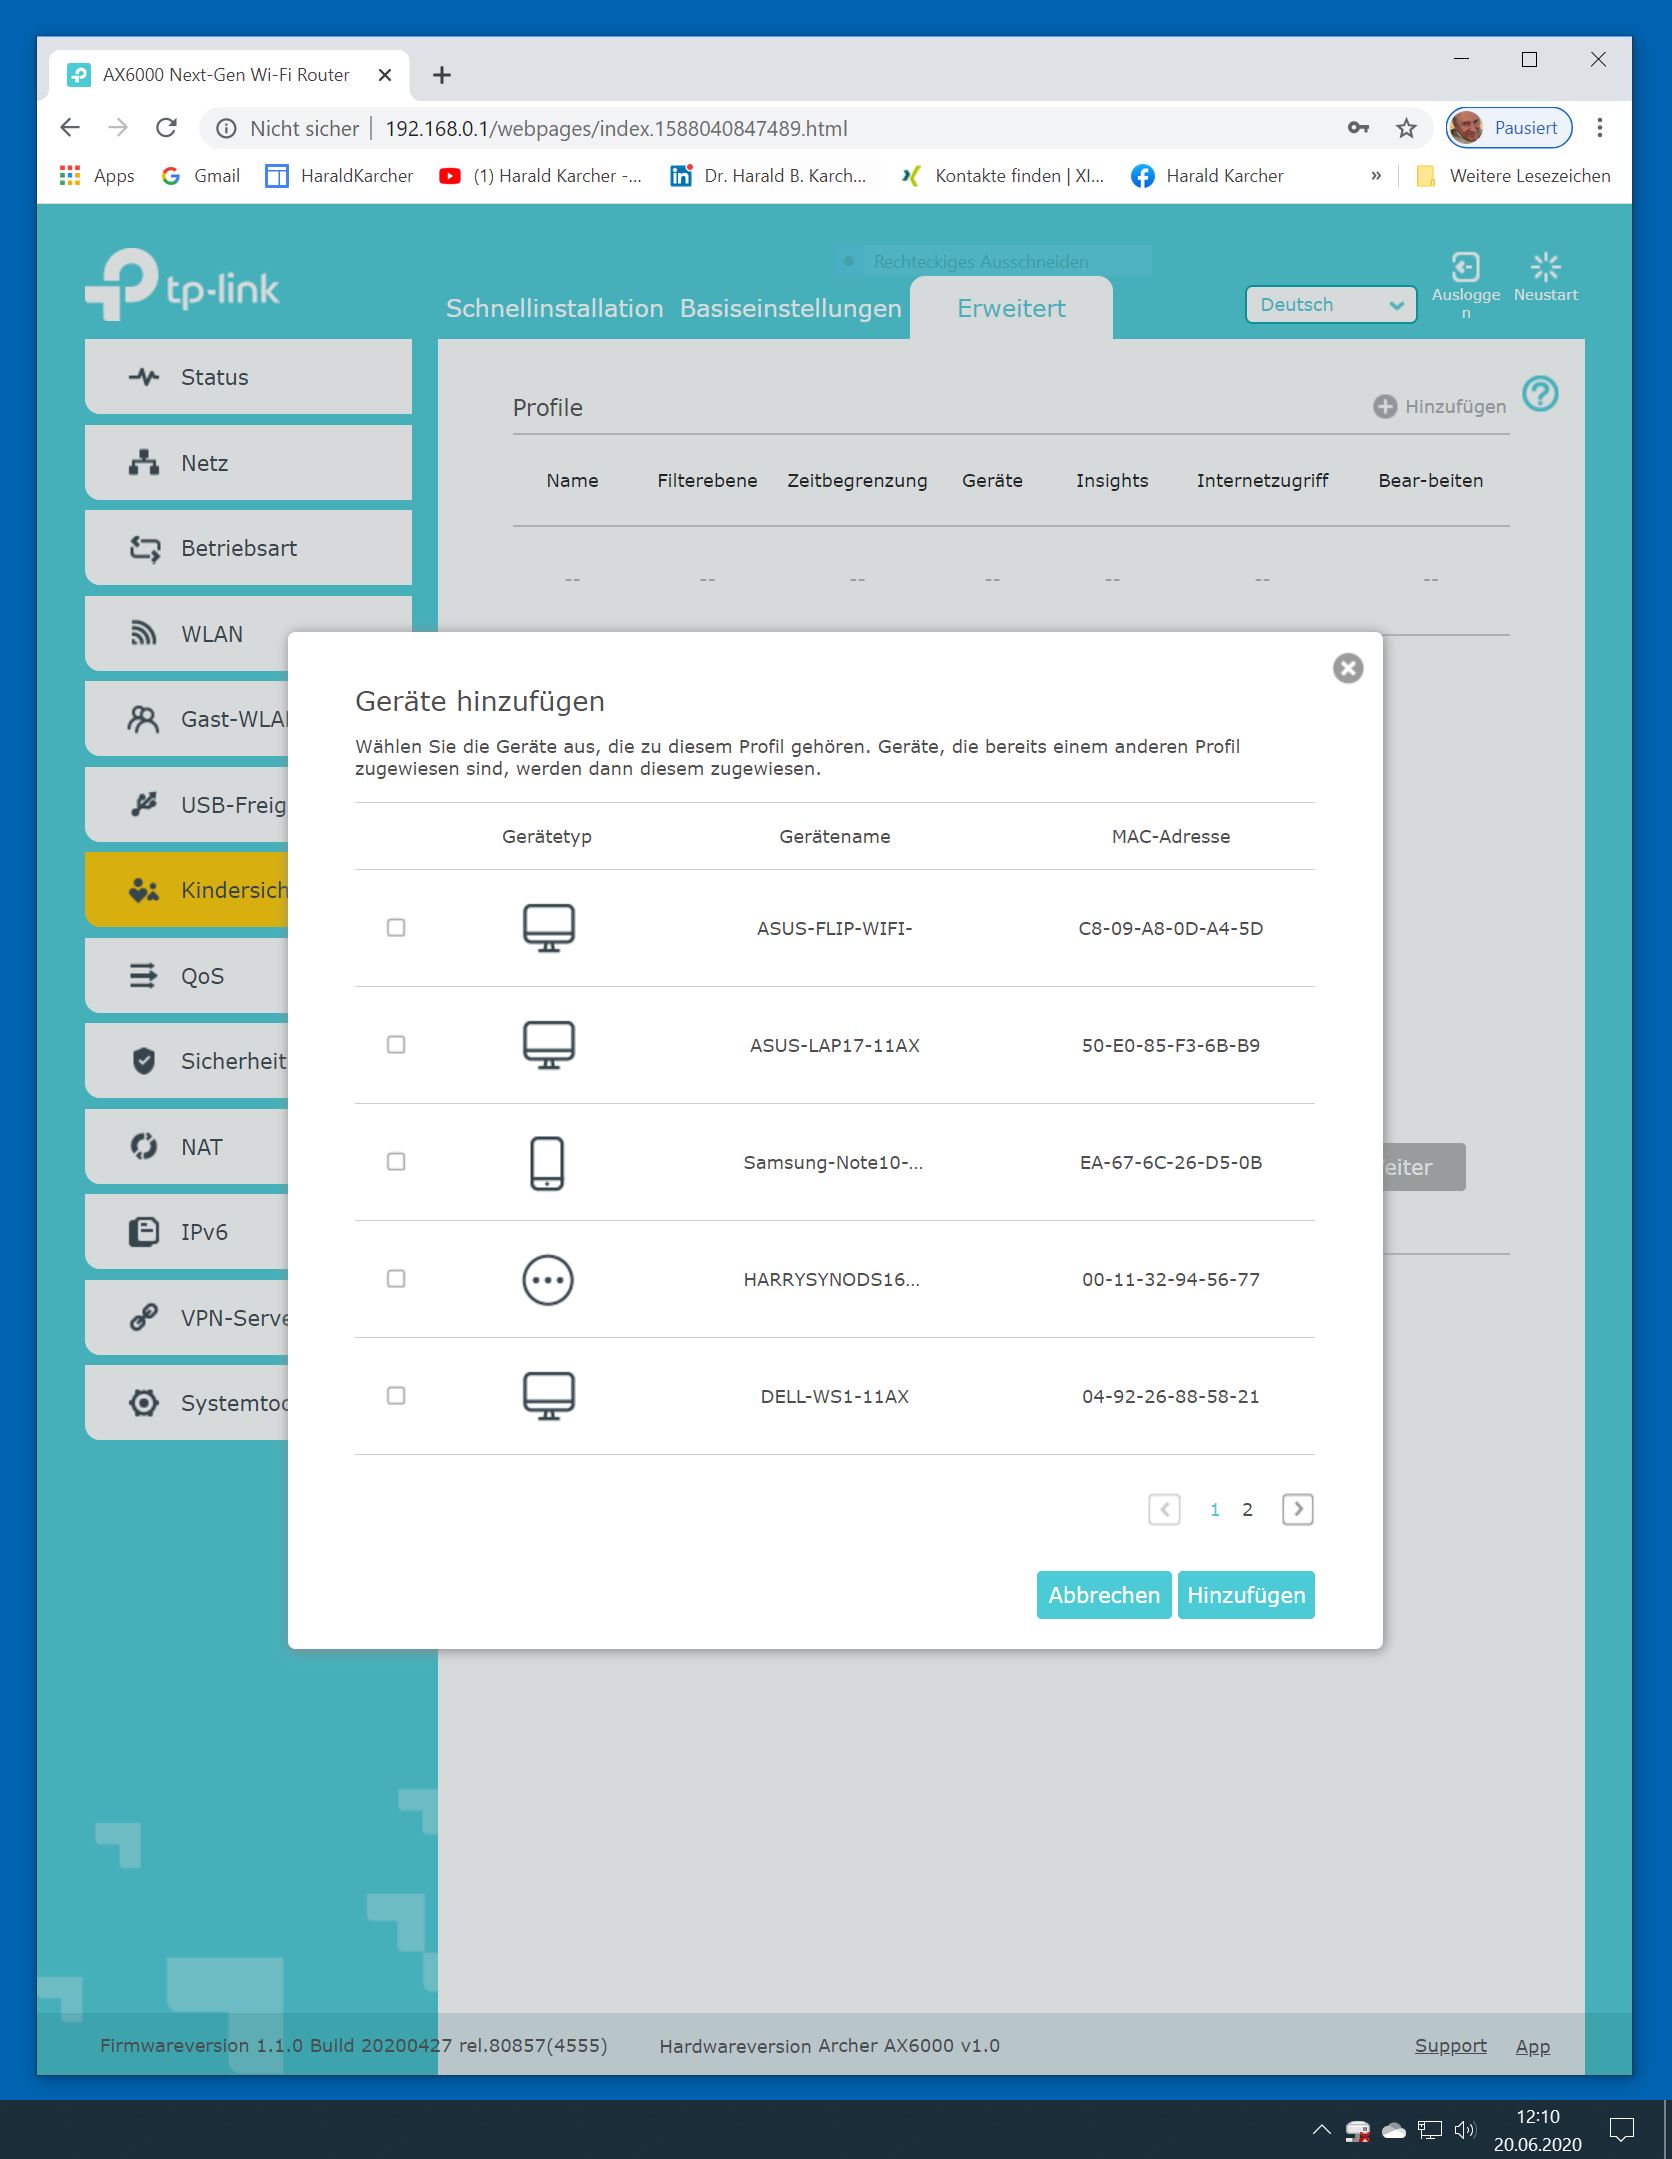Show hidden system tray icons

(1321, 2130)
